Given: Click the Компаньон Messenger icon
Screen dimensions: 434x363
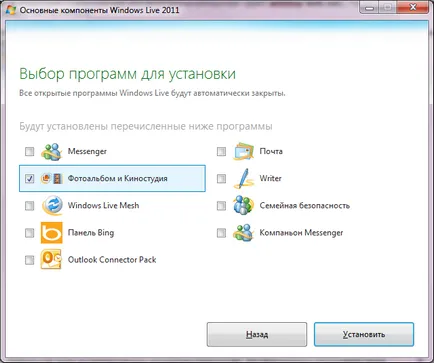Looking at the screenshot, I should click(244, 232).
